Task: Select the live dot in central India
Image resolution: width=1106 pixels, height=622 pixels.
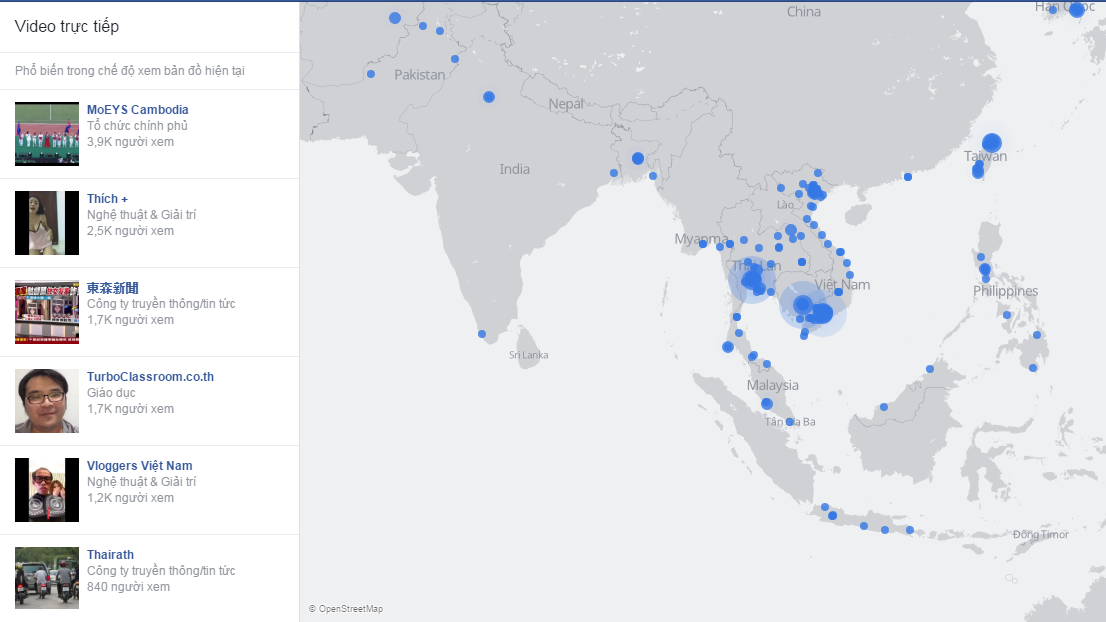Action: tap(489, 97)
